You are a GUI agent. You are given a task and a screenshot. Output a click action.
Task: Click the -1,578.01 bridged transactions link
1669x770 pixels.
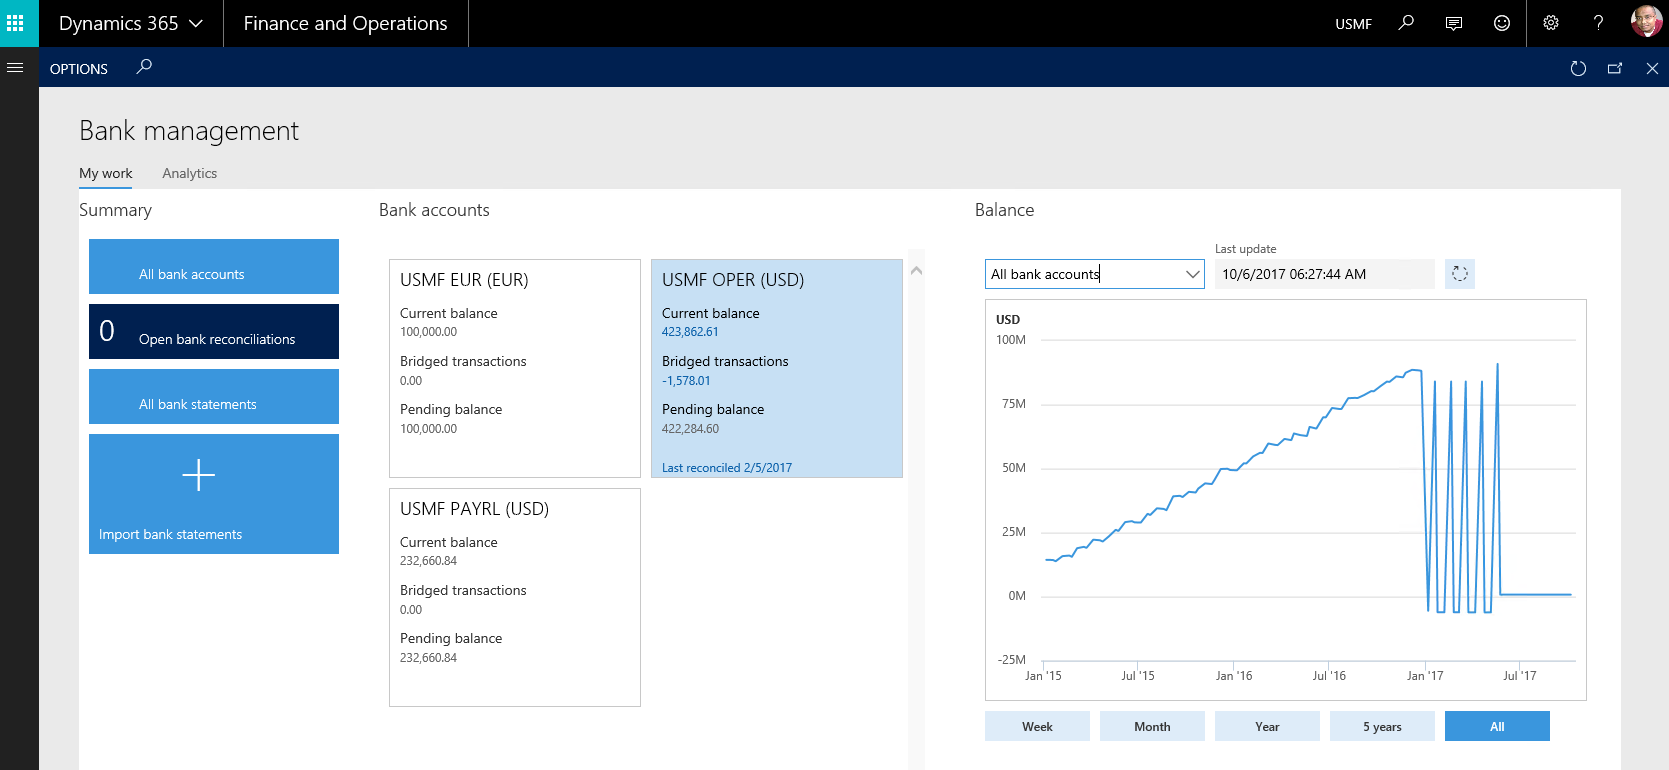[x=686, y=381]
